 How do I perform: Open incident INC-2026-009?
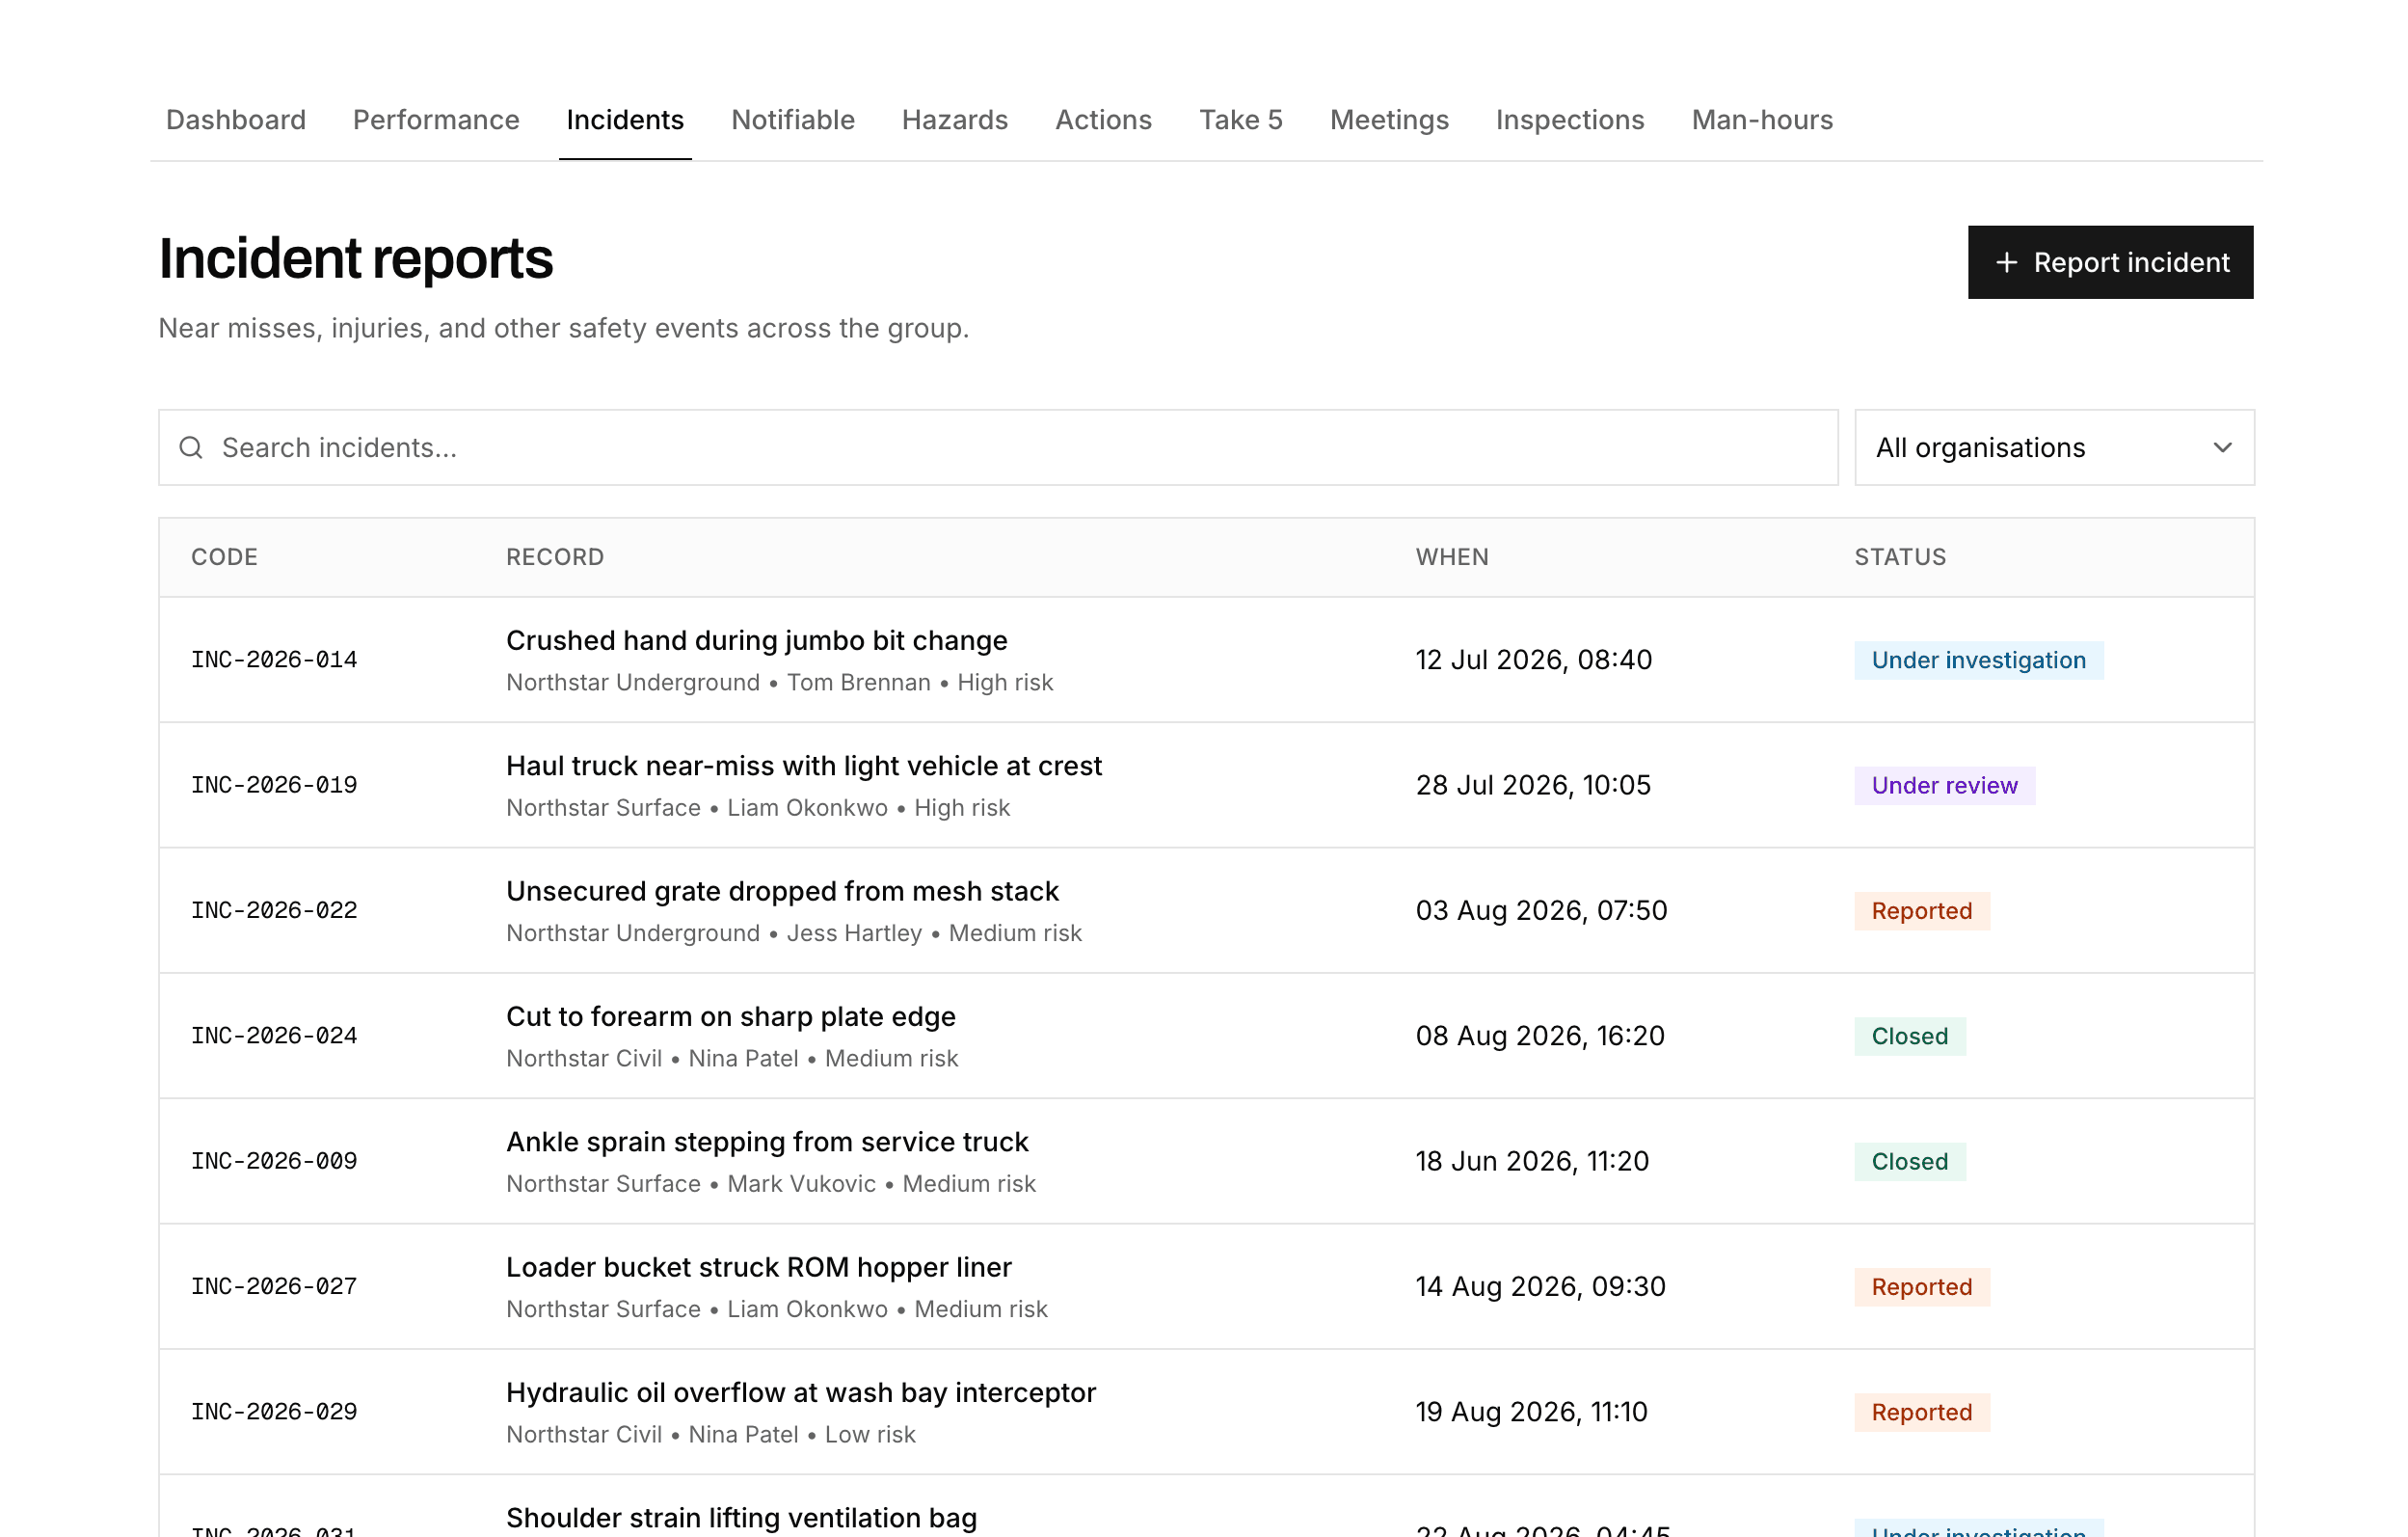pyautogui.click(x=274, y=1161)
